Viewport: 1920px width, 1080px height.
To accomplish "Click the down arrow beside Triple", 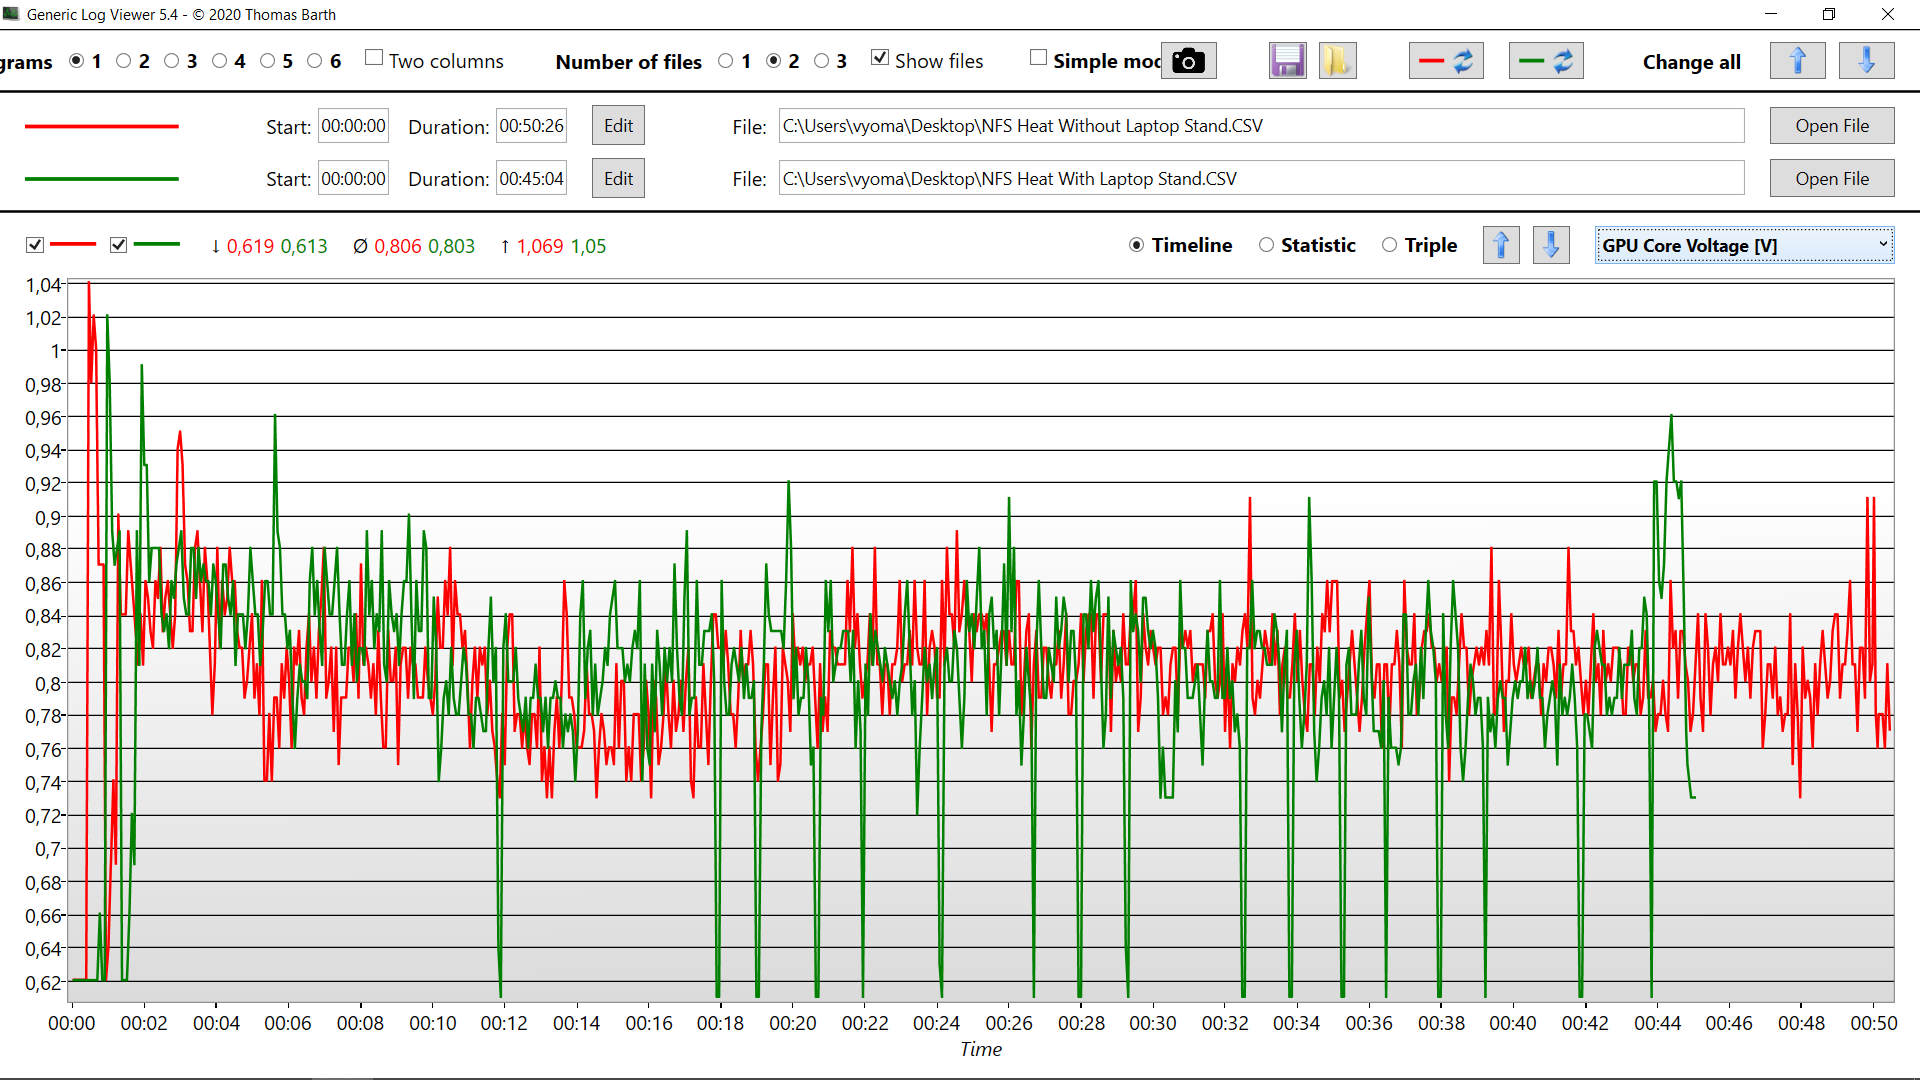I will click(x=1551, y=245).
